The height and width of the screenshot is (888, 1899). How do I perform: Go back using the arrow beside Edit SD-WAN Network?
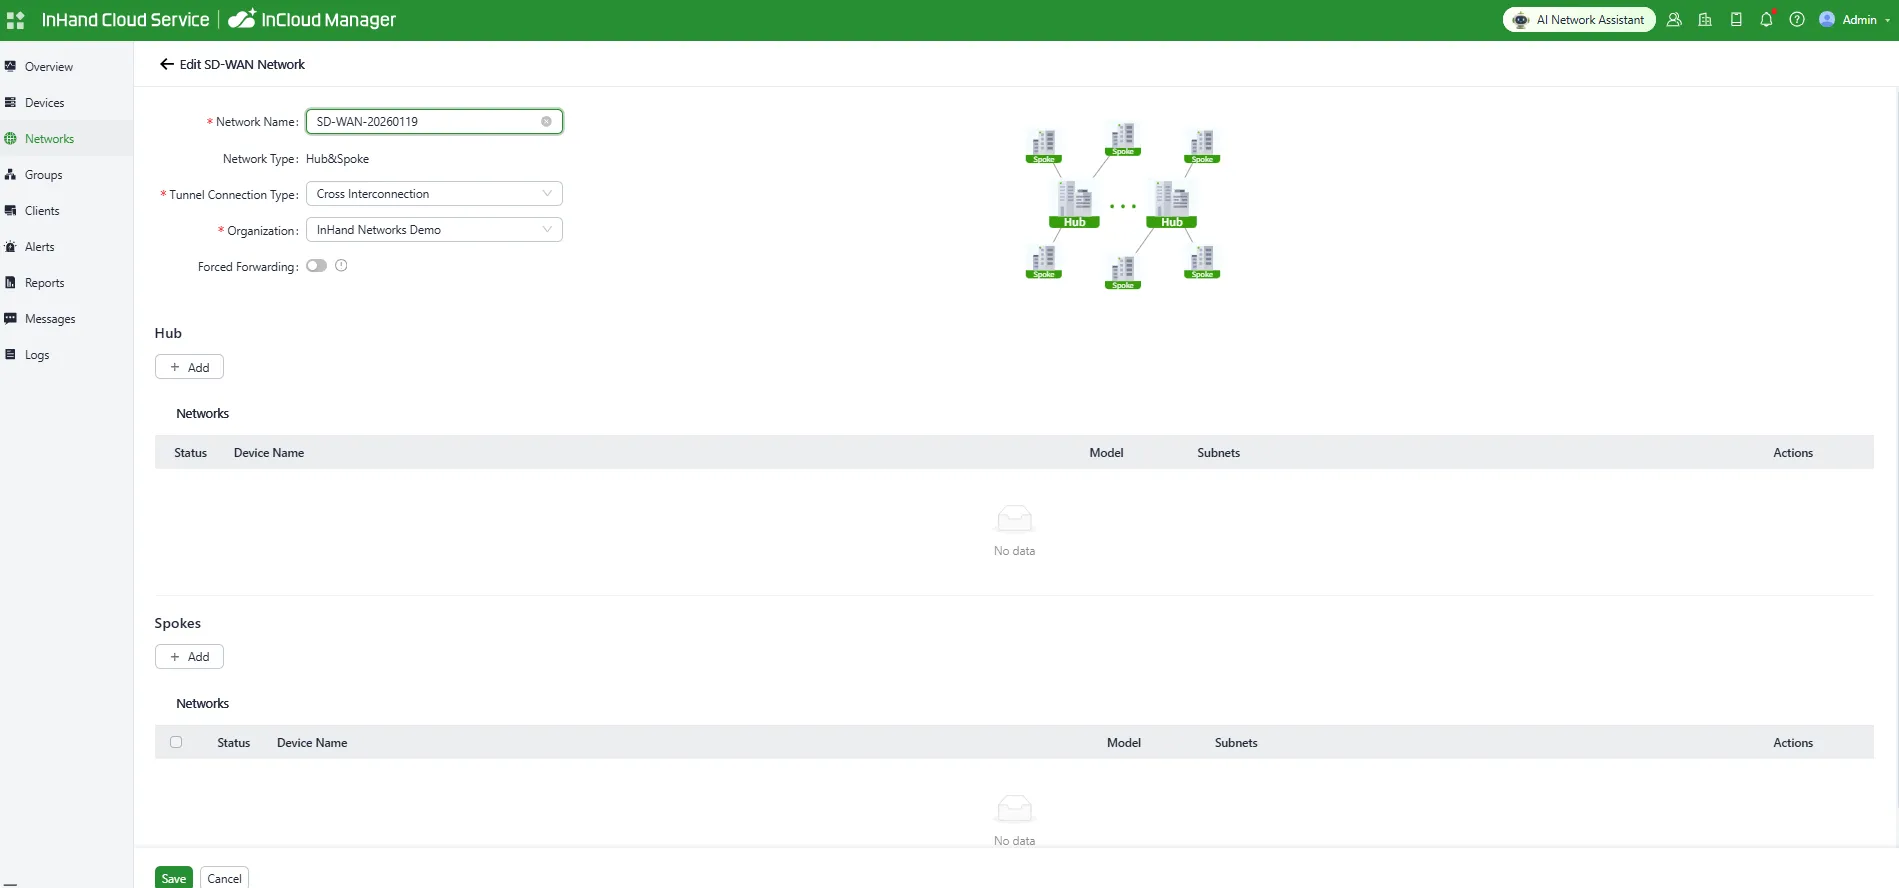167,64
